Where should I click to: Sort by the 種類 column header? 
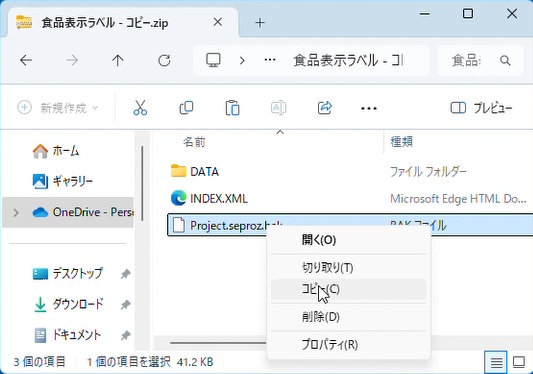pyautogui.click(x=401, y=141)
